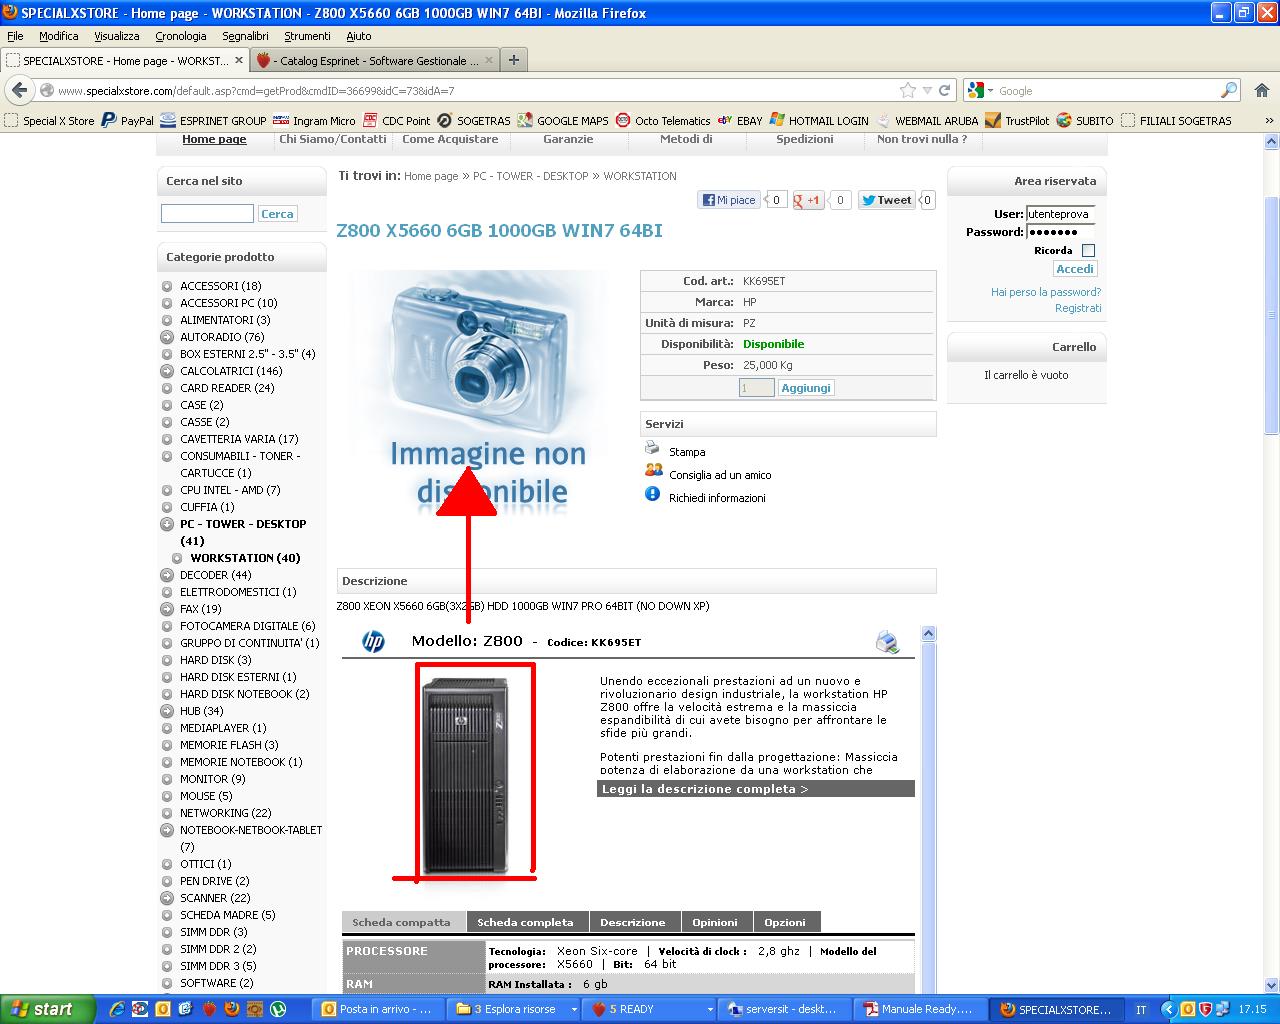
Task: Open a new browser tab with the plus button
Action: point(514,60)
